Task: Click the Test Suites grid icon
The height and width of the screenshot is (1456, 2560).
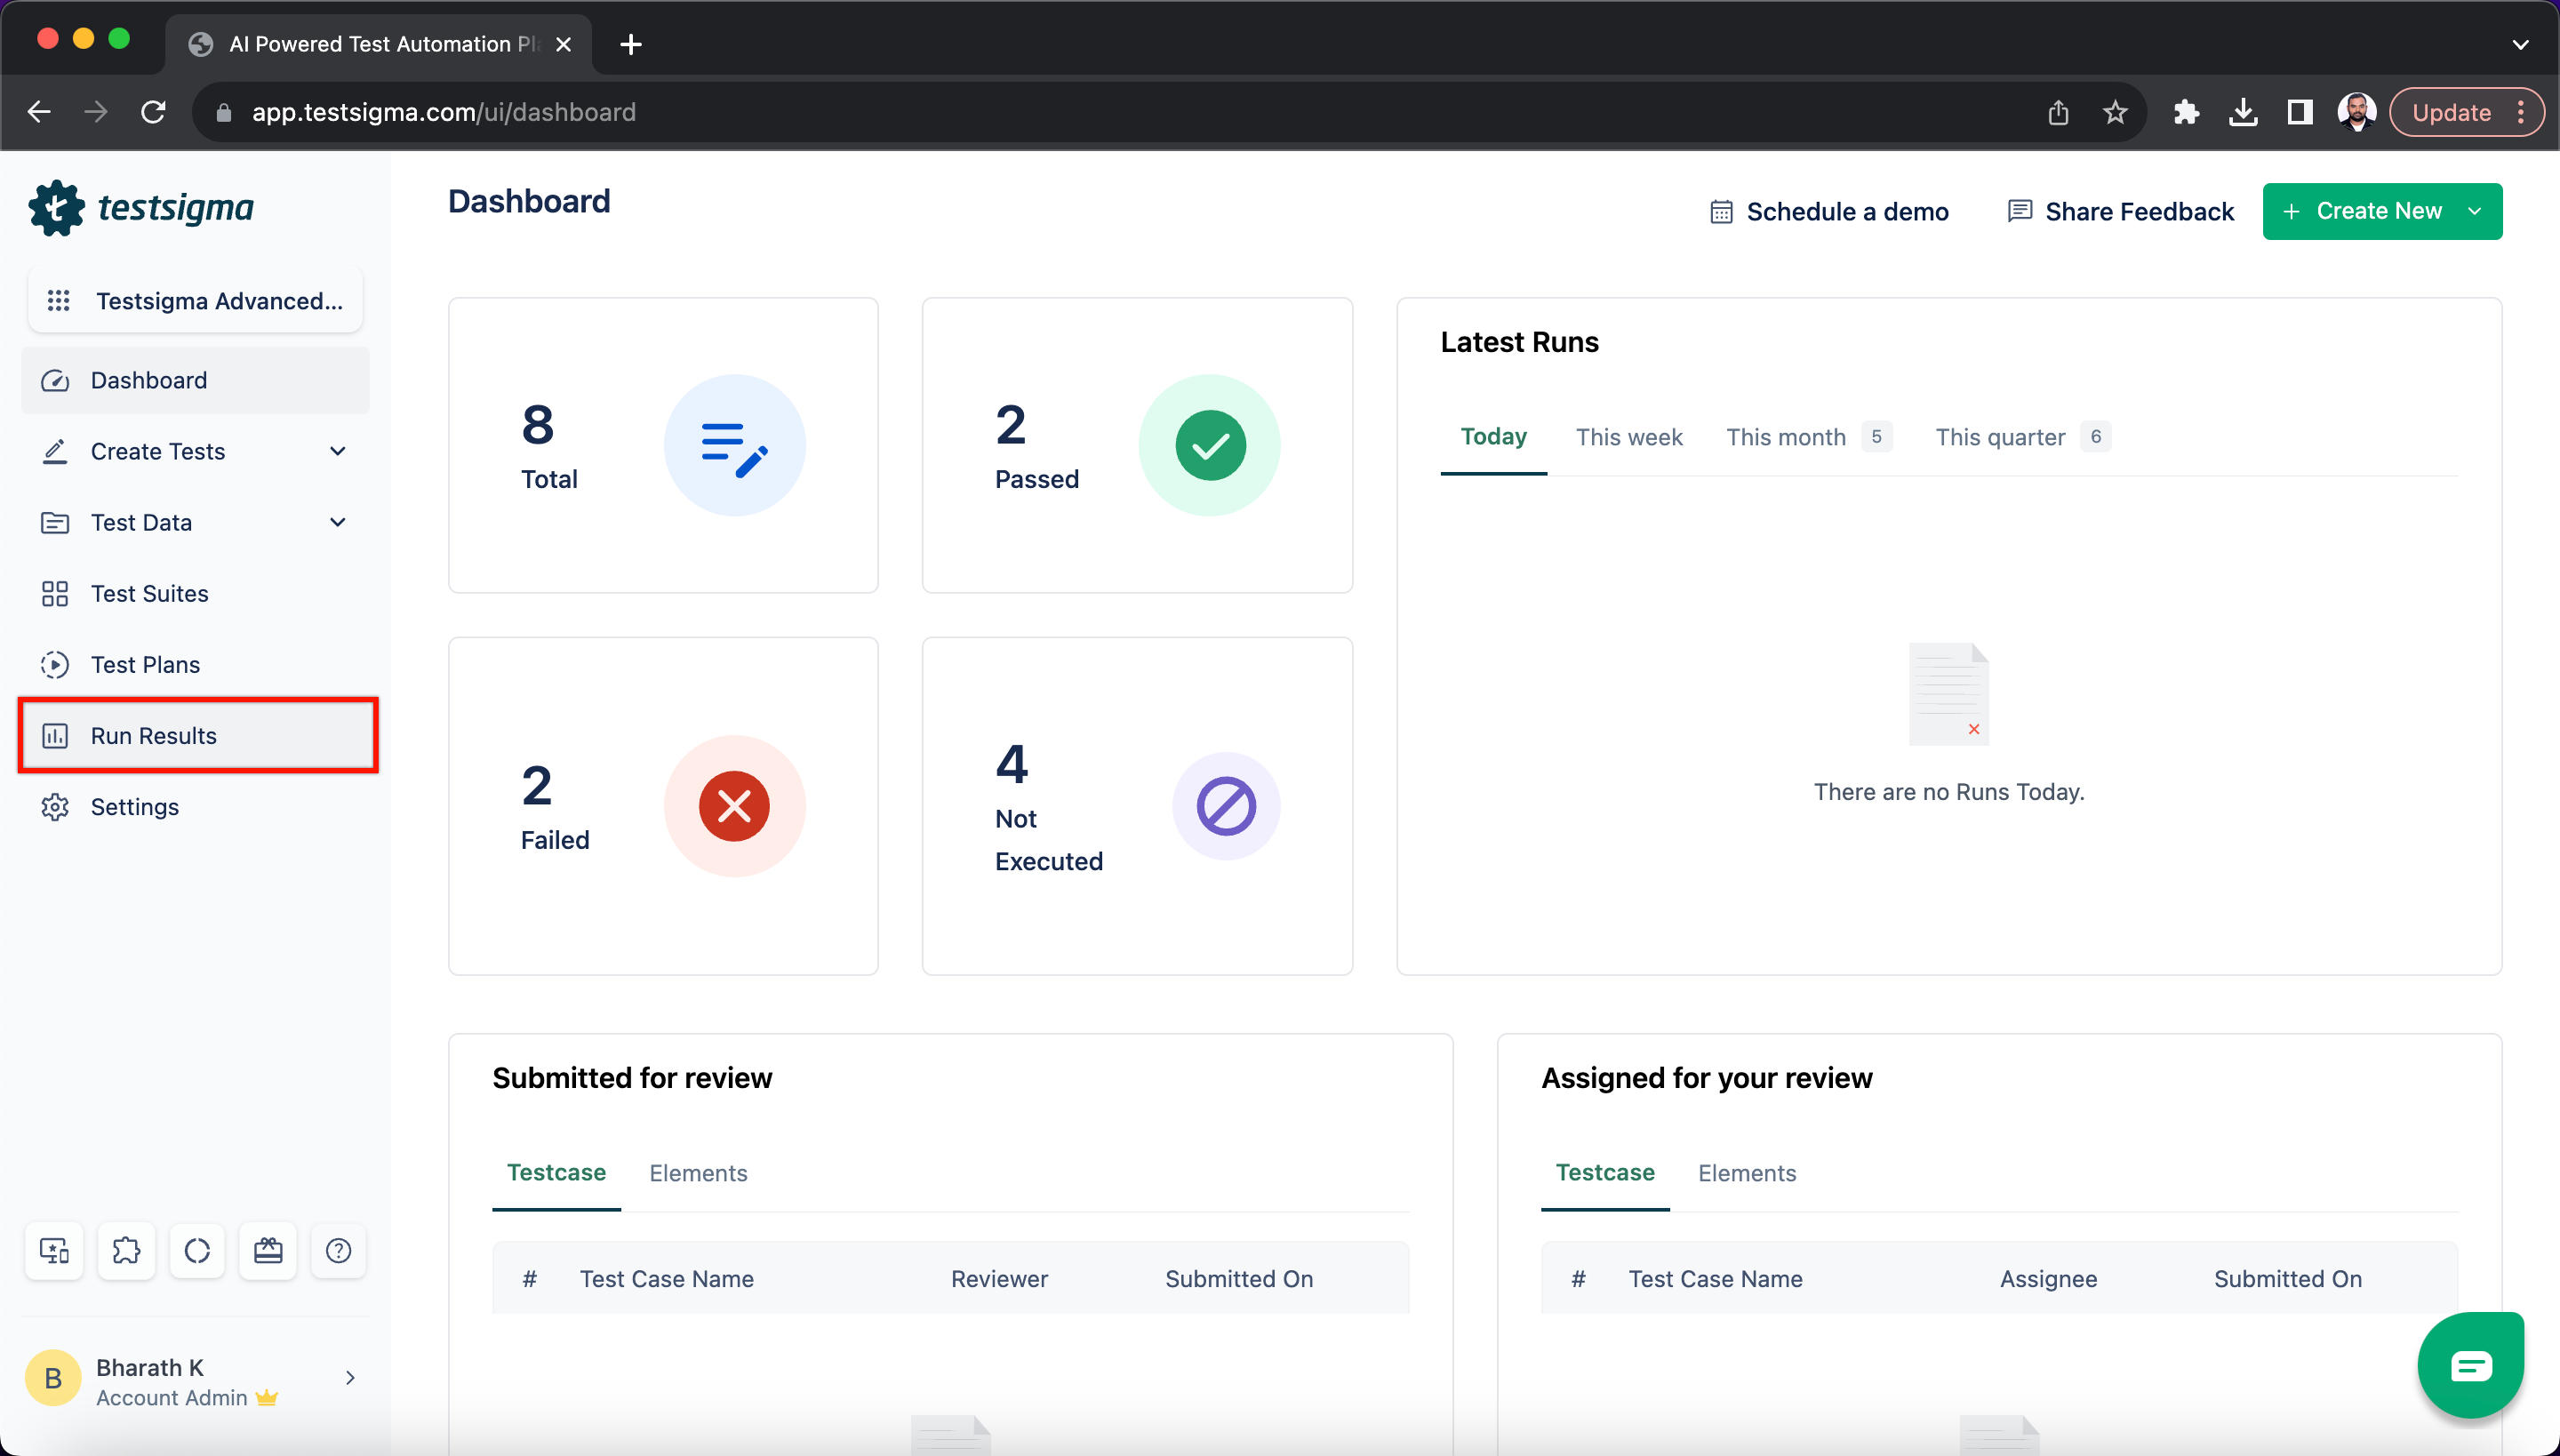Action: 55,593
